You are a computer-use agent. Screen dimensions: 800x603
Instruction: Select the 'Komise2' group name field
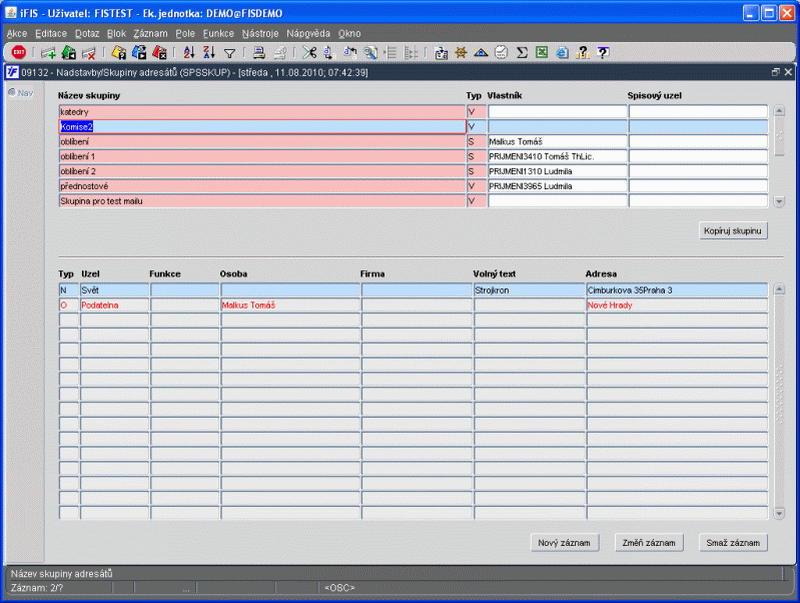(262, 127)
